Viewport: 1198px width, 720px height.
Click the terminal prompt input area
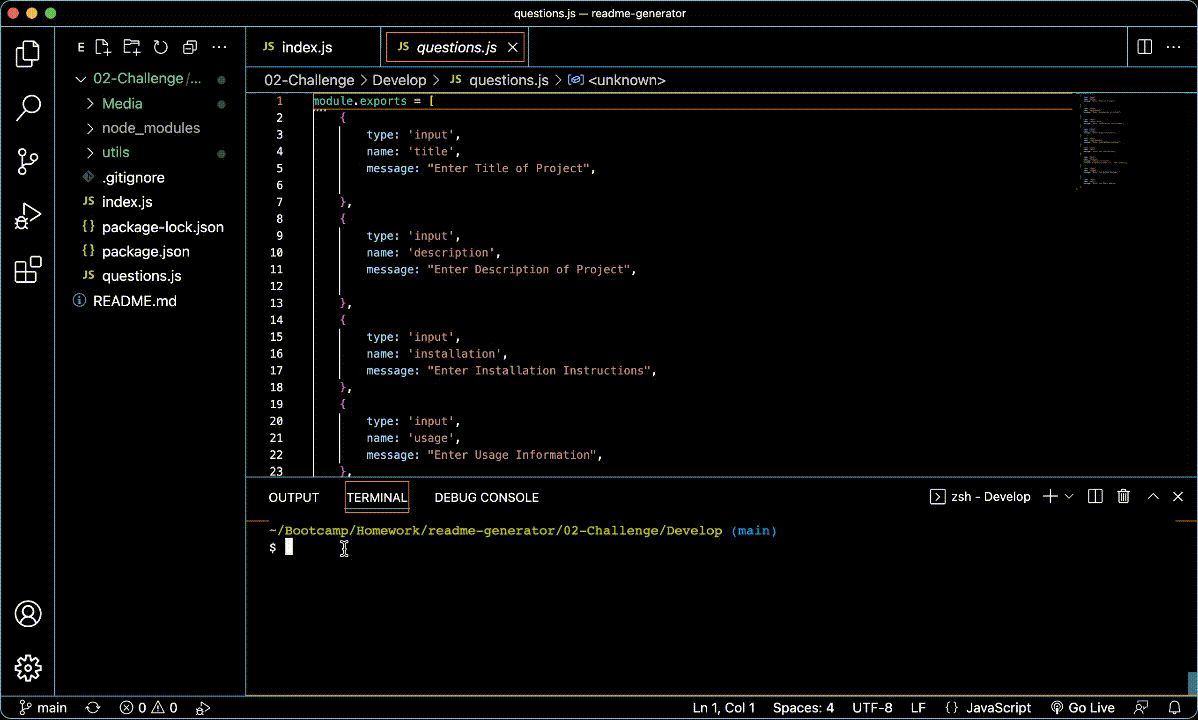point(289,547)
